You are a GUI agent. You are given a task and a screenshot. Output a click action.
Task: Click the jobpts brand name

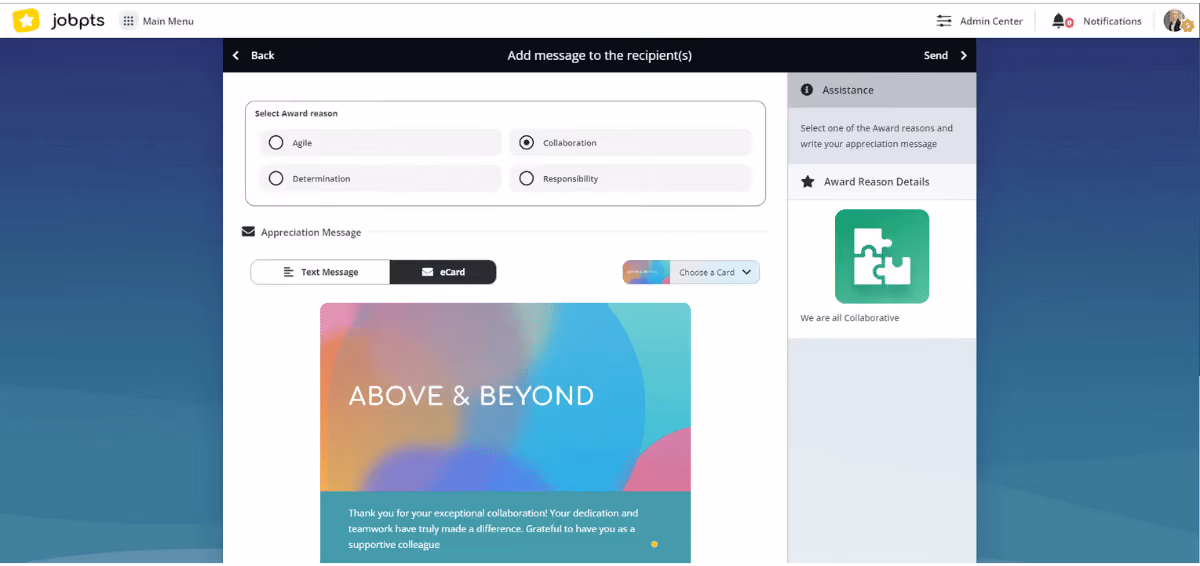tap(77, 20)
